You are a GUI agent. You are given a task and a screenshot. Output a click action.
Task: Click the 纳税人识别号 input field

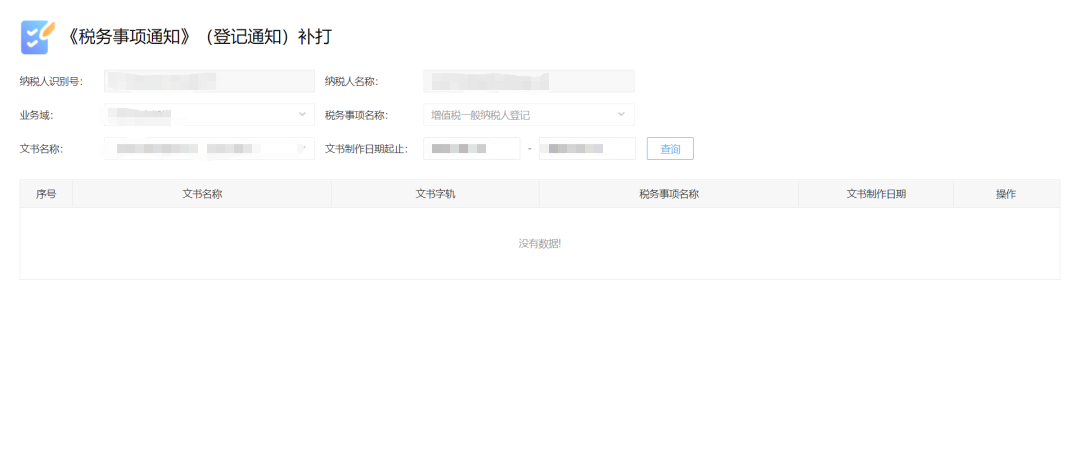(209, 81)
